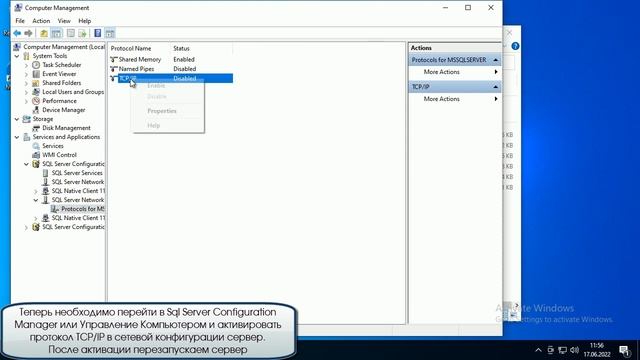Click the Refresh toolbar icon

point(71,33)
